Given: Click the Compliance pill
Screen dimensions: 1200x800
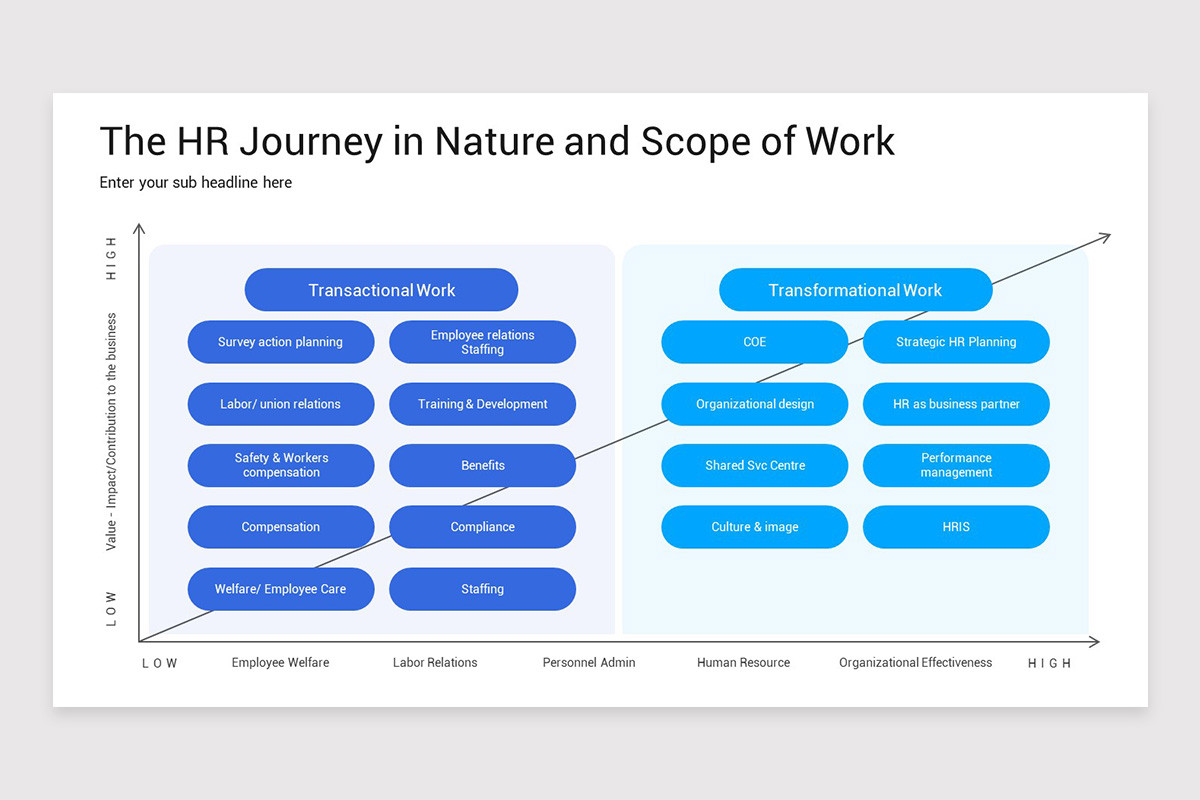Looking at the screenshot, I should click(x=482, y=527).
